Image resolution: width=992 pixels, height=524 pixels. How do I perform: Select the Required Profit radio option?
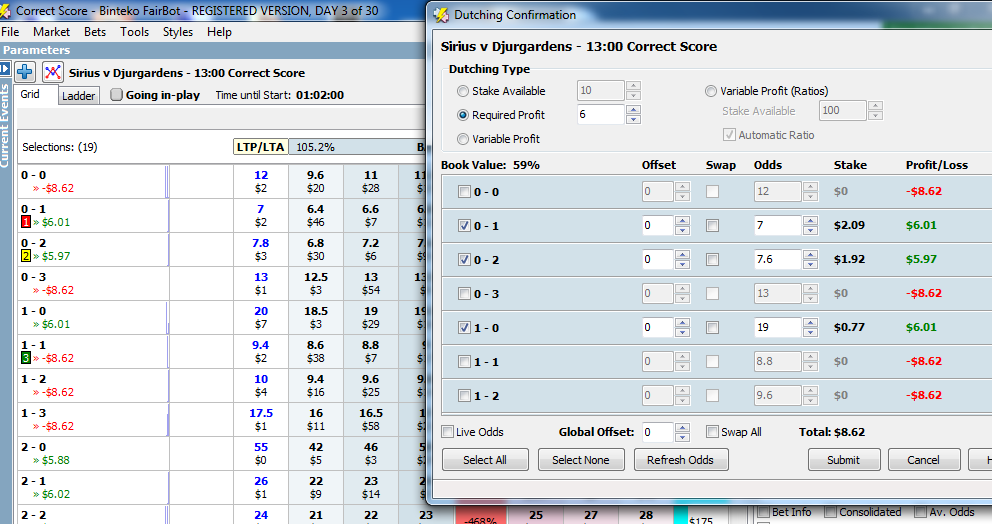tap(463, 115)
